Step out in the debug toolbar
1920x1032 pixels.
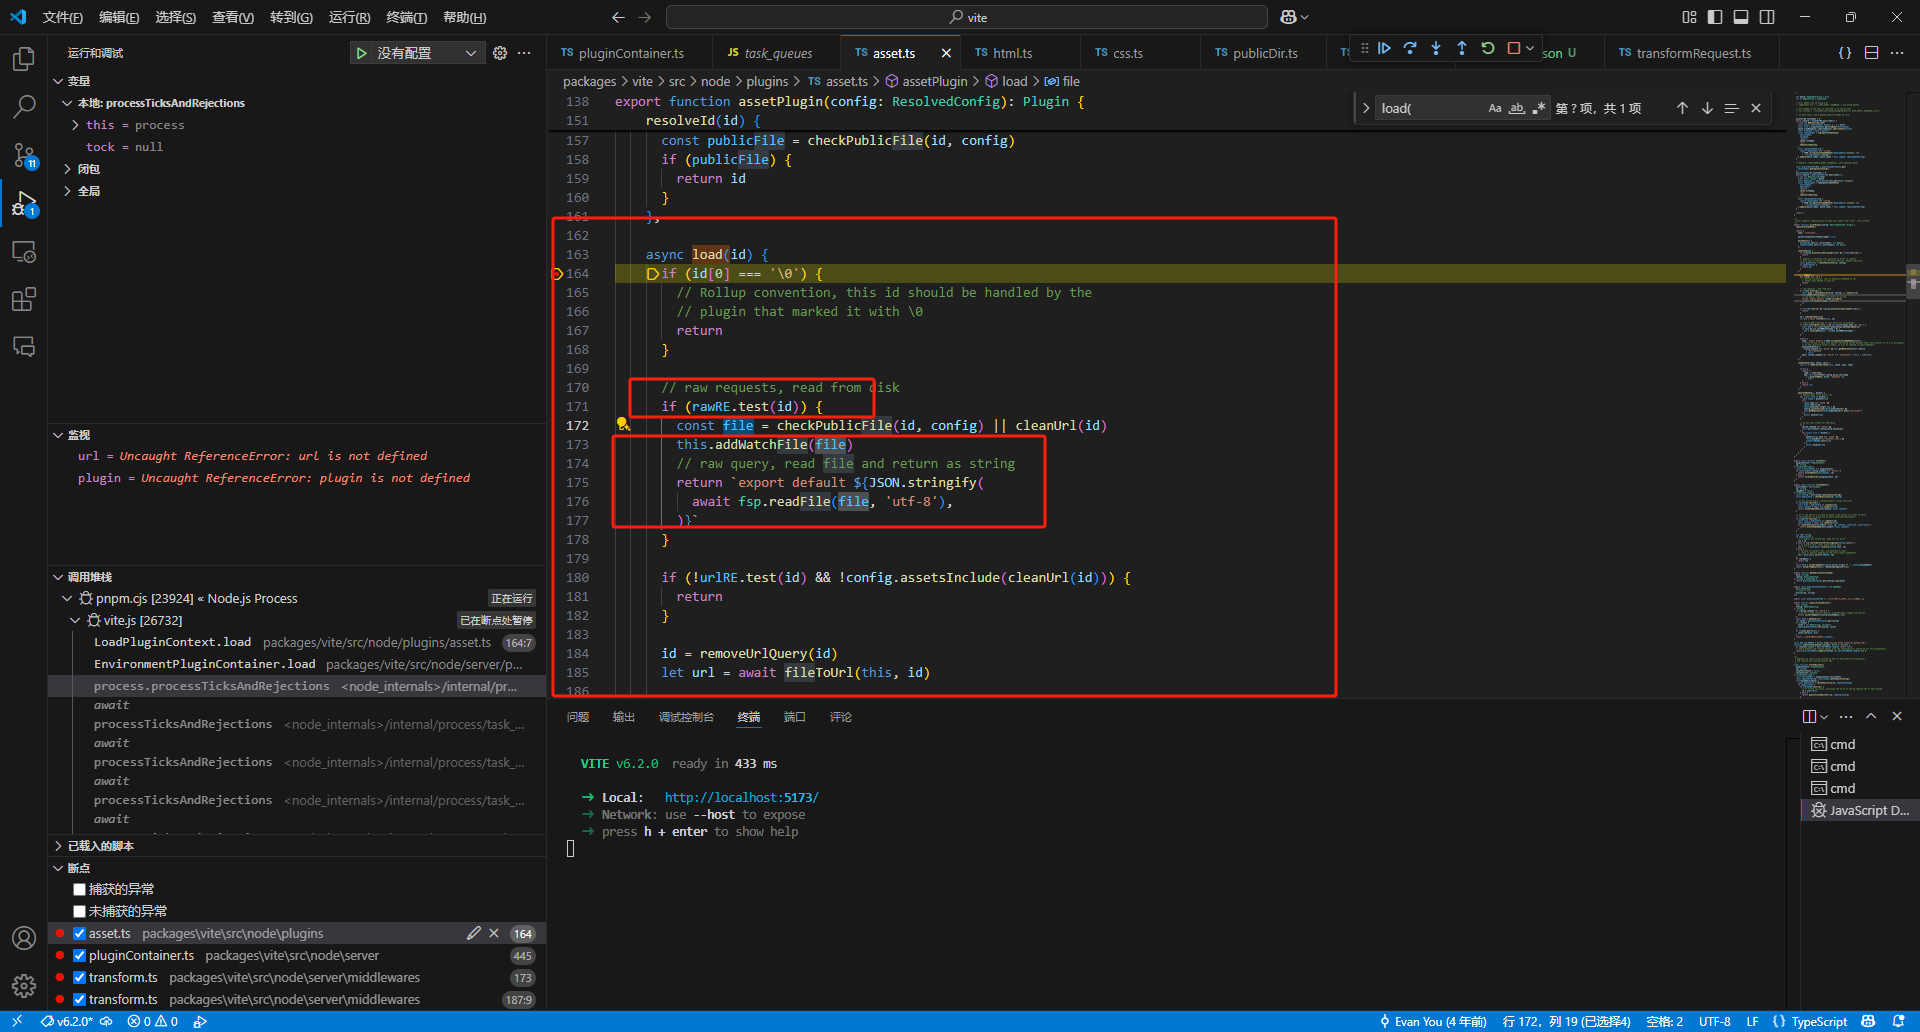(1462, 48)
